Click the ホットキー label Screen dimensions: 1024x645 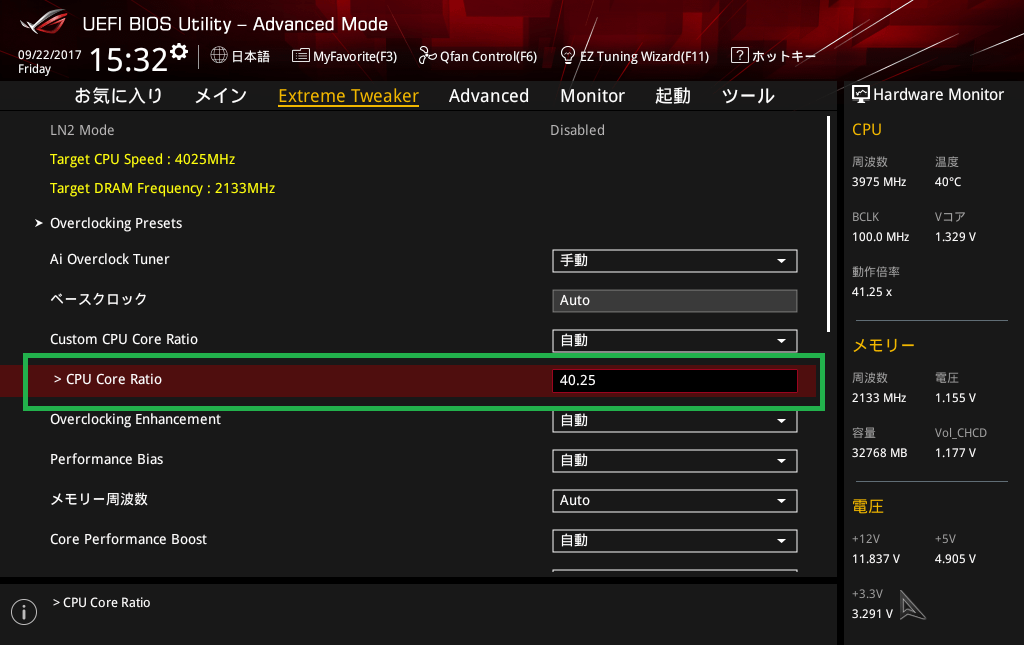click(x=784, y=56)
